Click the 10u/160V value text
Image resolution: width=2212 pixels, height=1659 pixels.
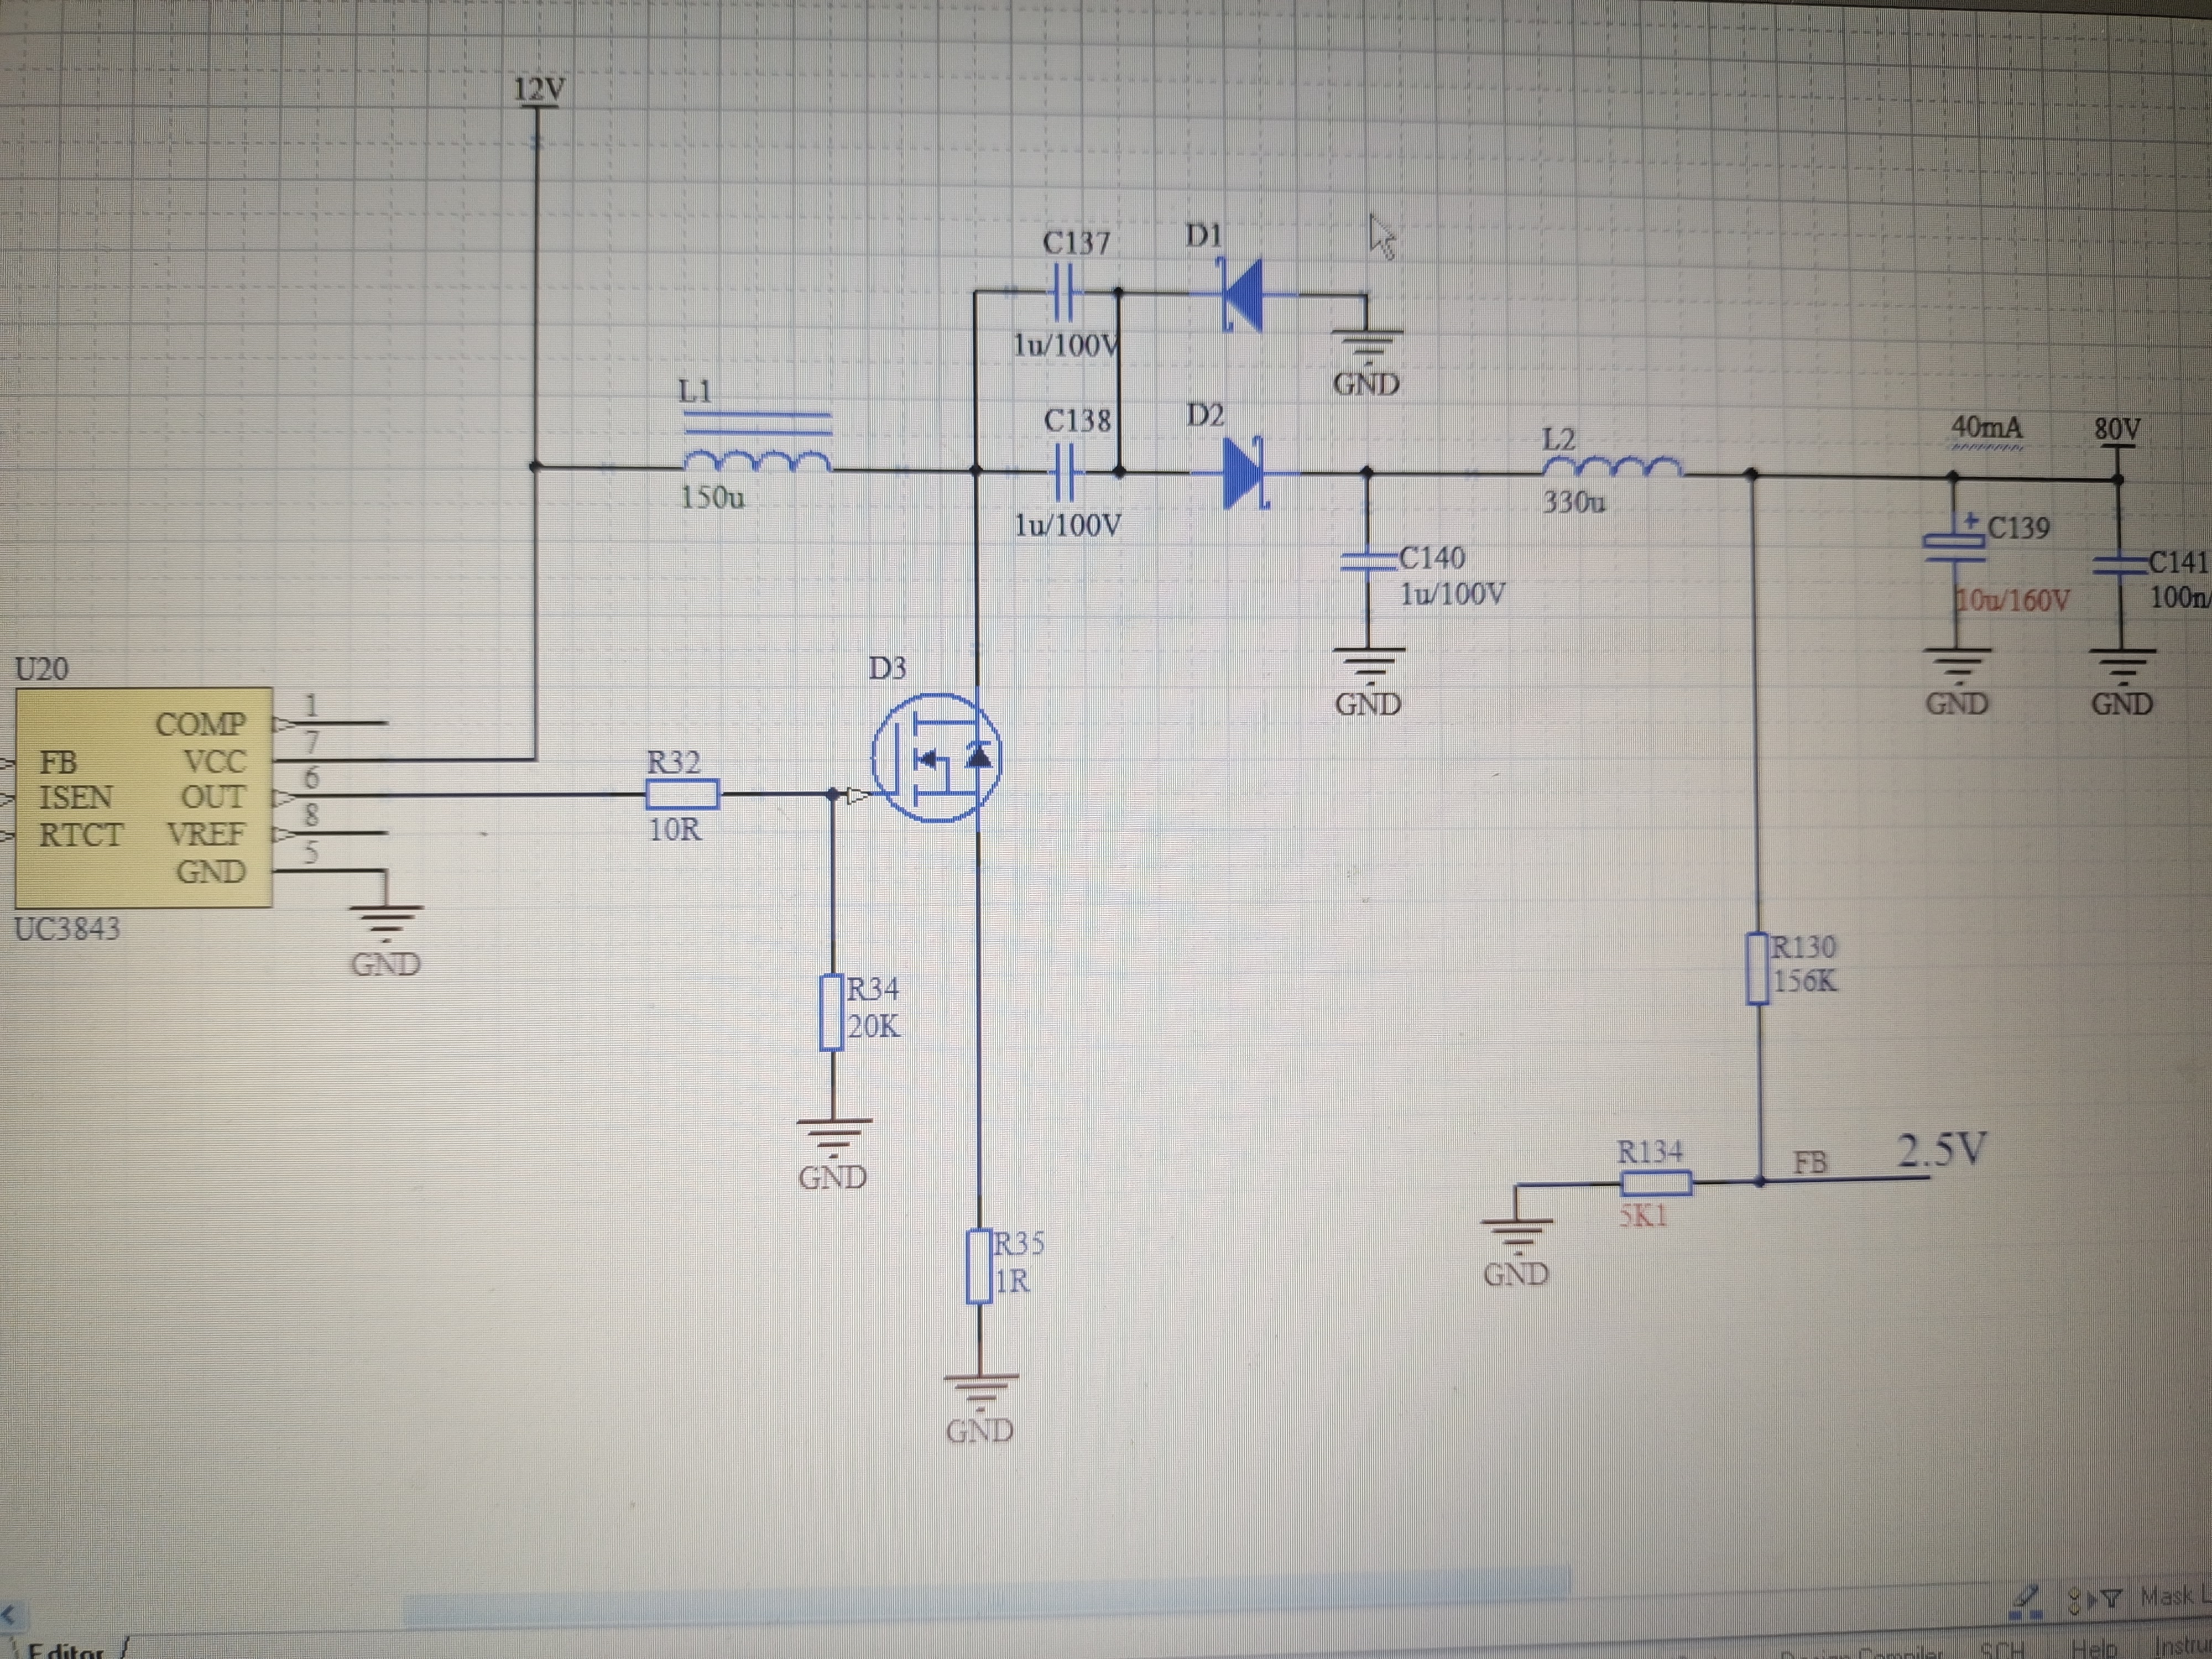(x=2012, y=600)
